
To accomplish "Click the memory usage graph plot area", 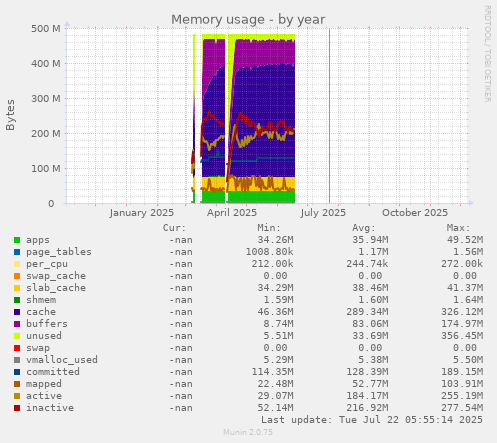I will click(x=267, y=116).
